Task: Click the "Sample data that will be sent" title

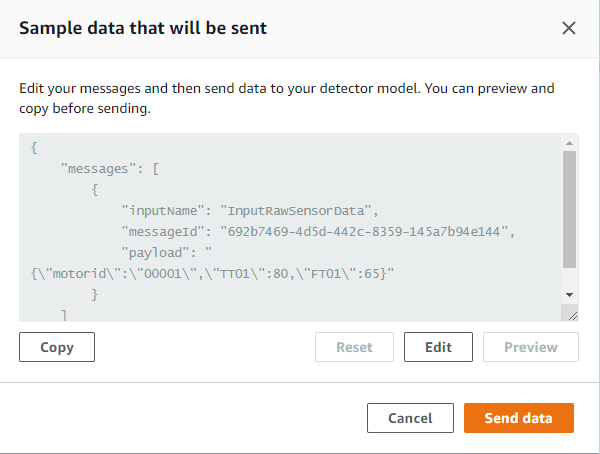Action: coord(143,28)
